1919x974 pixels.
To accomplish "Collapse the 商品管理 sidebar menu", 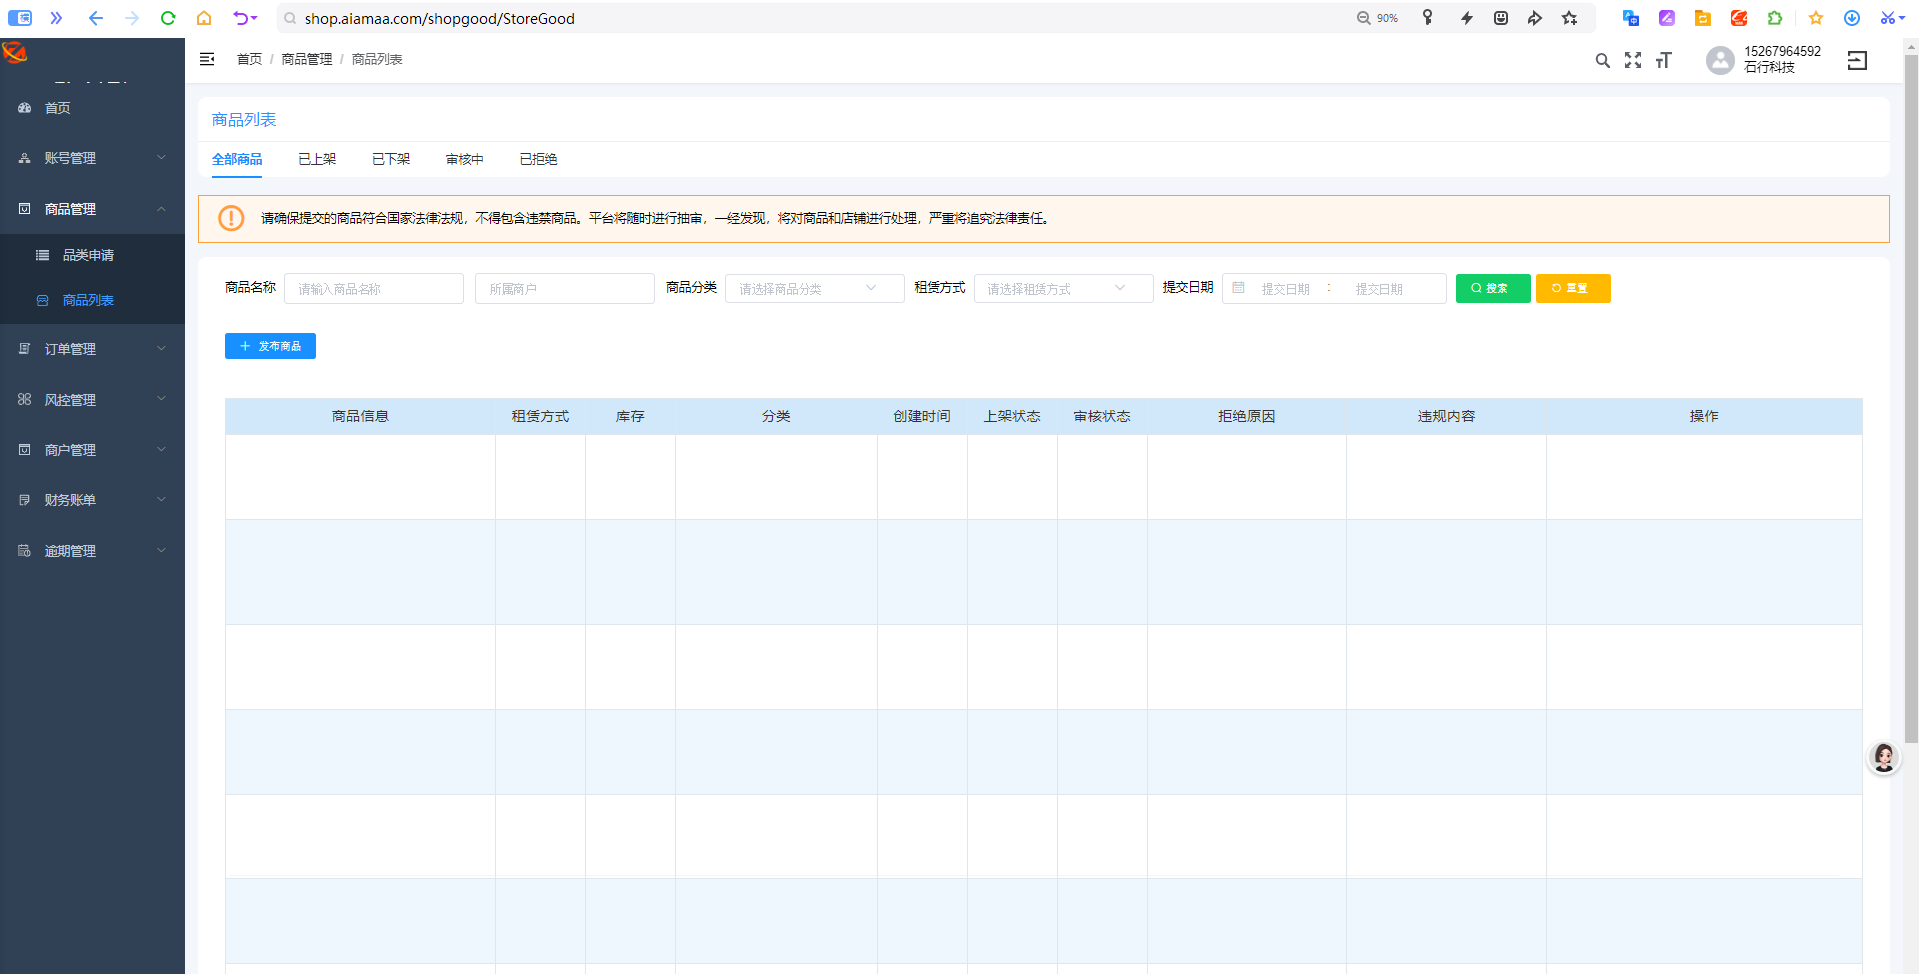I will tap(92, 209).
